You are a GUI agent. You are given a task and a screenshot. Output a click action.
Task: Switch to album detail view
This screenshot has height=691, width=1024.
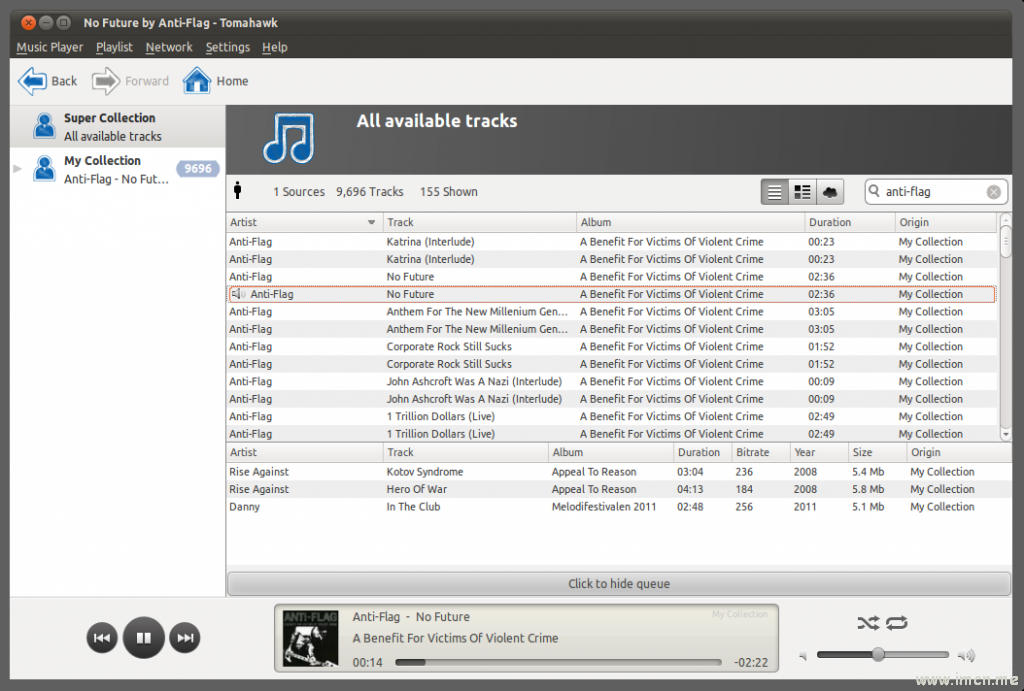click(x=802, y=192)
